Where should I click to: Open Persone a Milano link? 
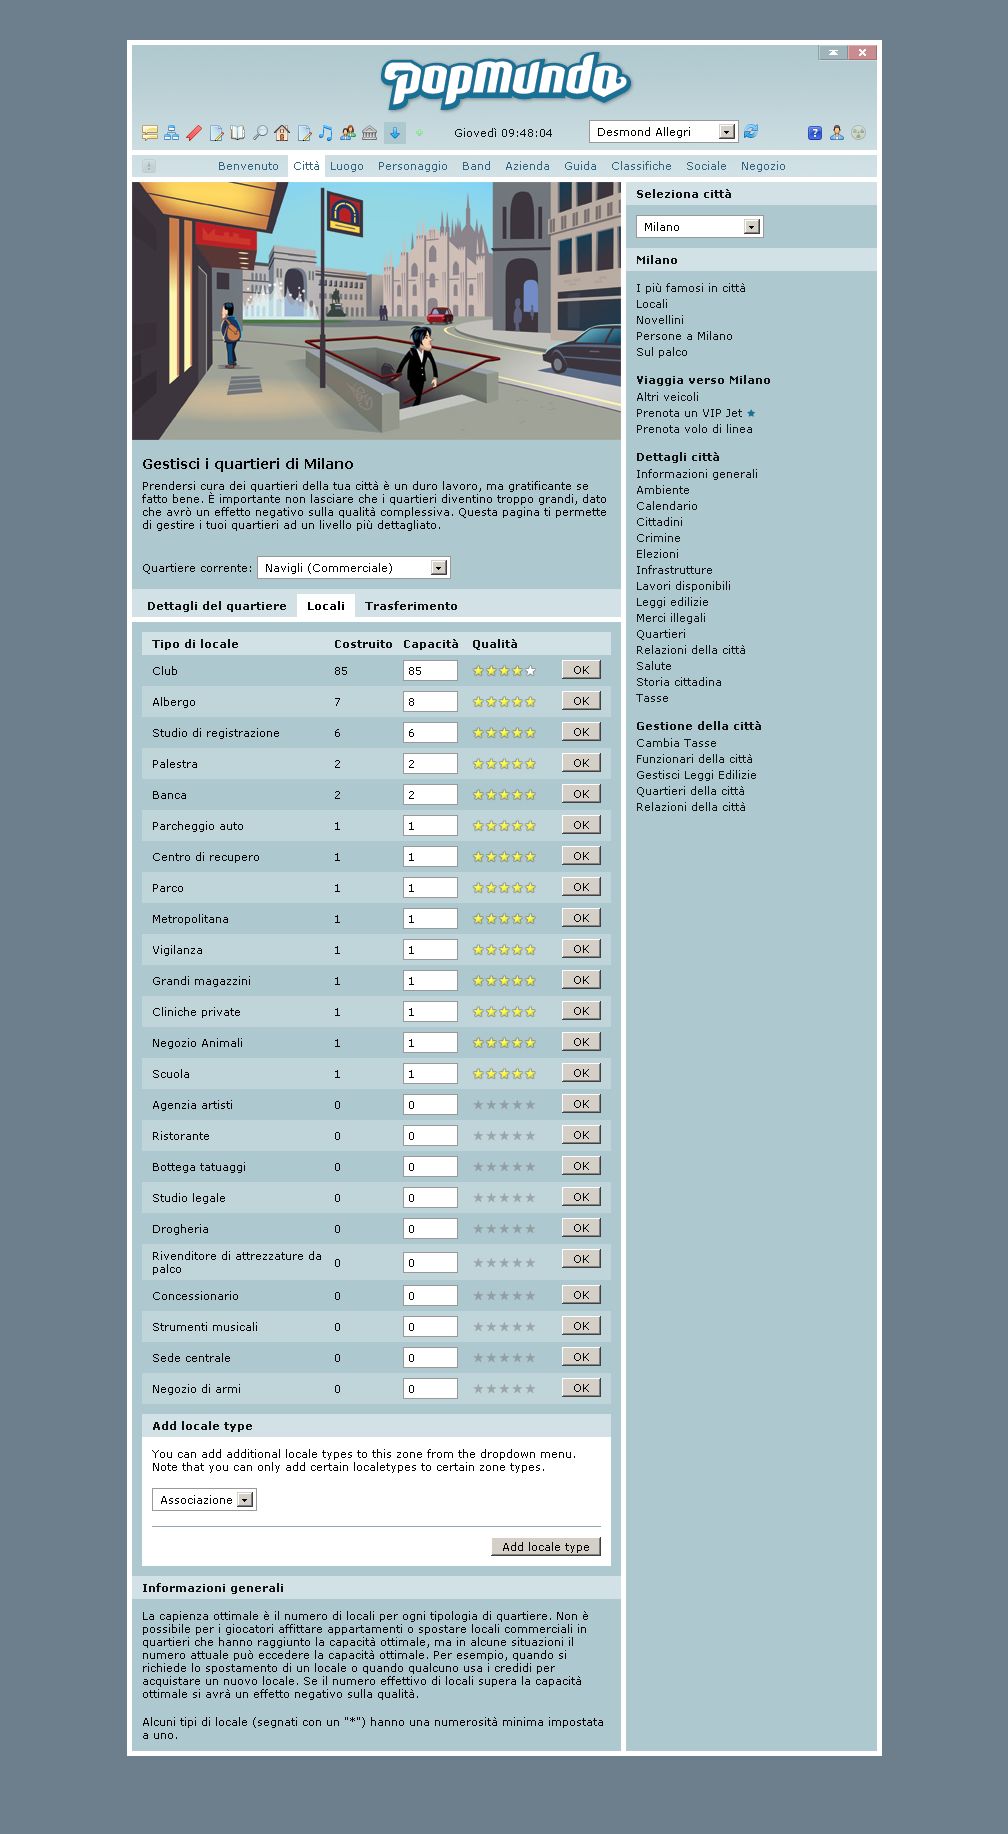point(684,336)
